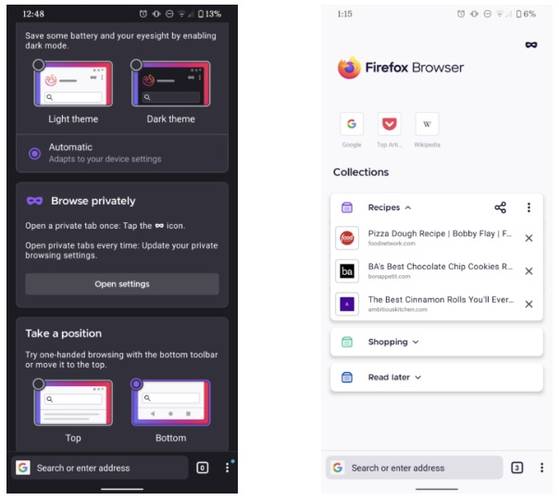Click the Bottom toolbar position preview image
Image resolution: width=559 pixels, height=500 pixels.
171,402
